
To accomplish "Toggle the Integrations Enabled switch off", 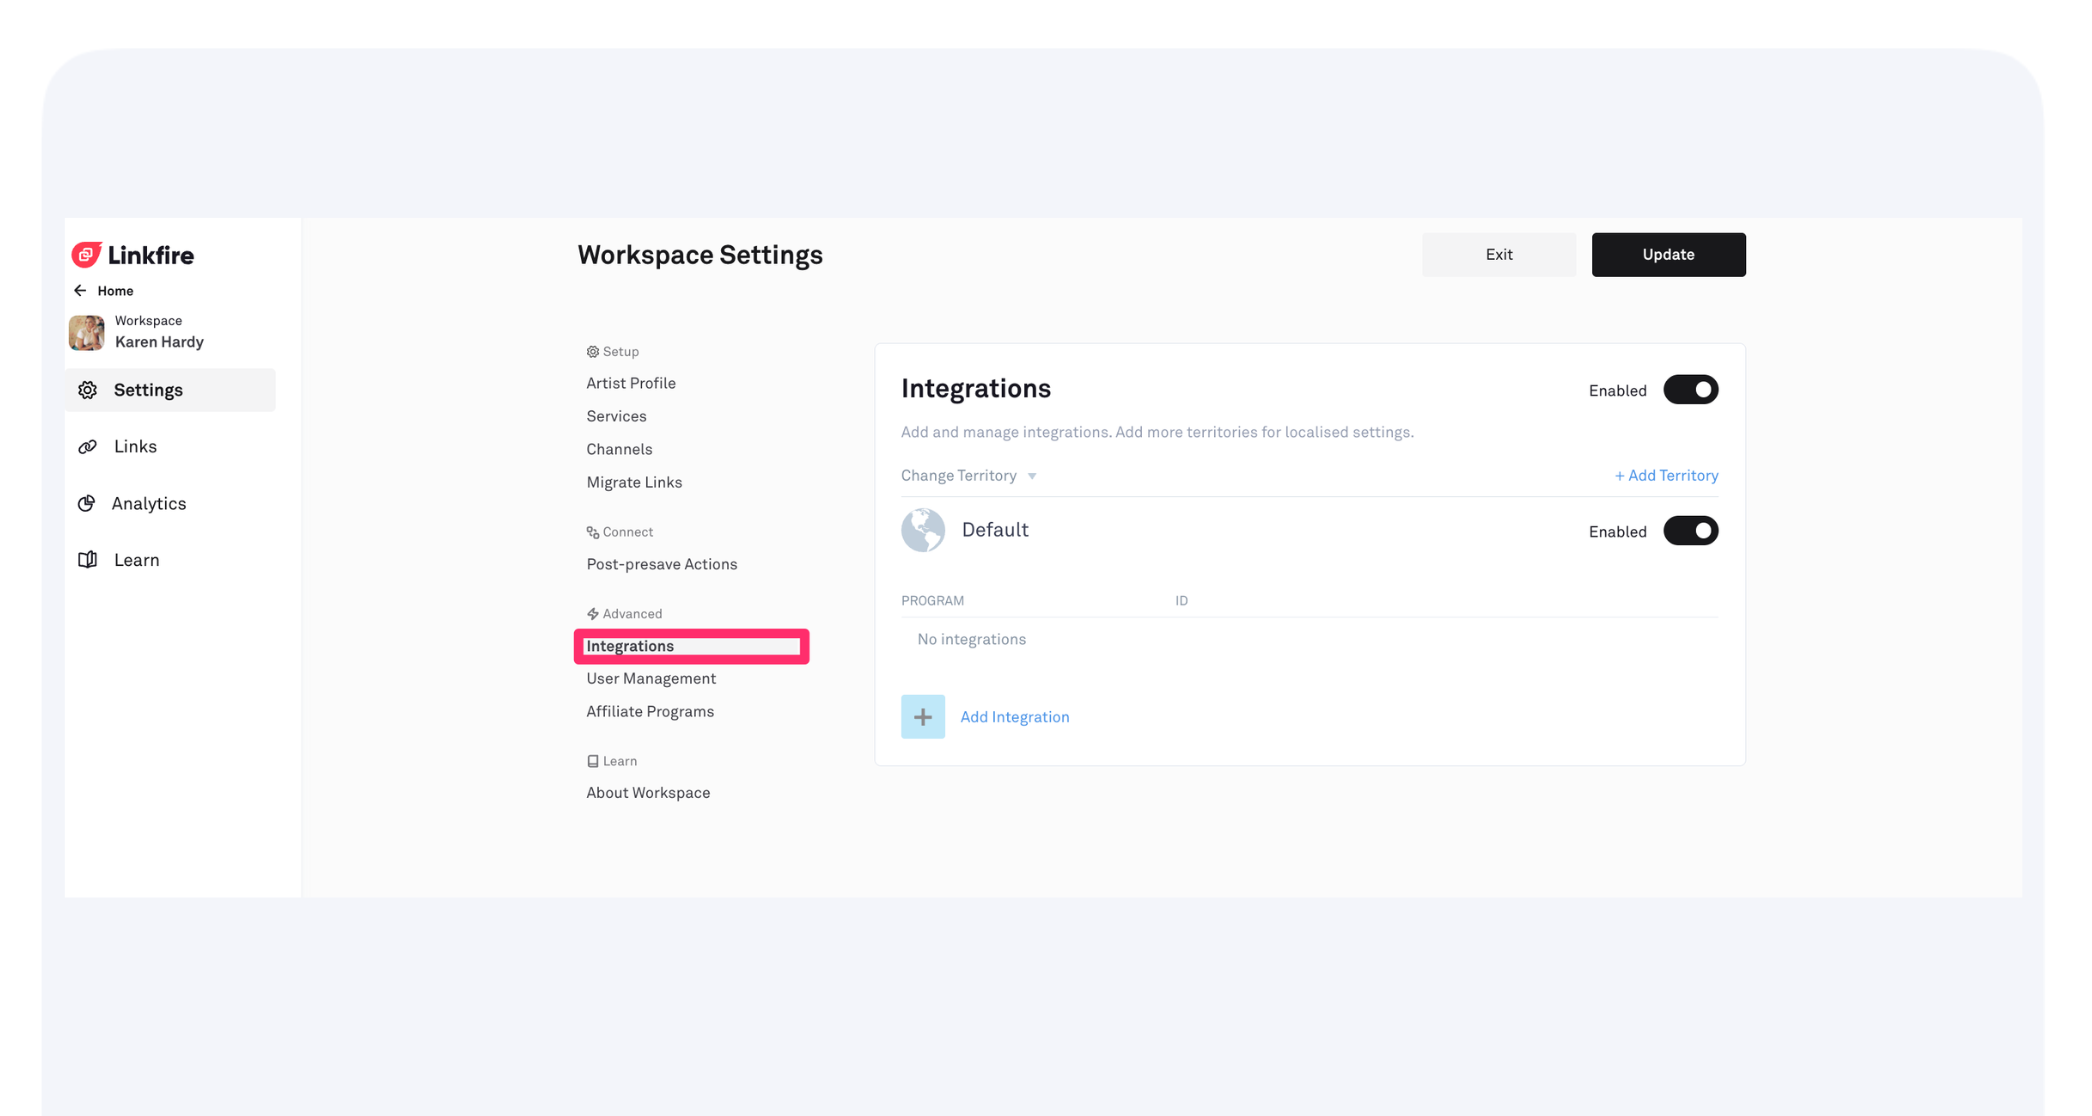I will [x=1690, y=390].
